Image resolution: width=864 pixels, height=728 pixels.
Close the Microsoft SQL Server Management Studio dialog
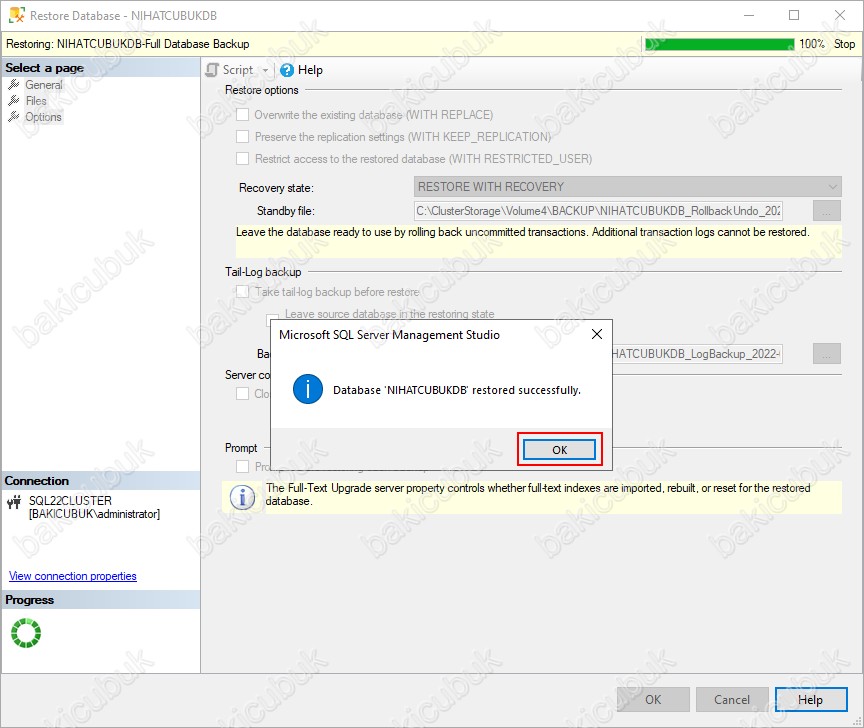(x=597, y=334)
